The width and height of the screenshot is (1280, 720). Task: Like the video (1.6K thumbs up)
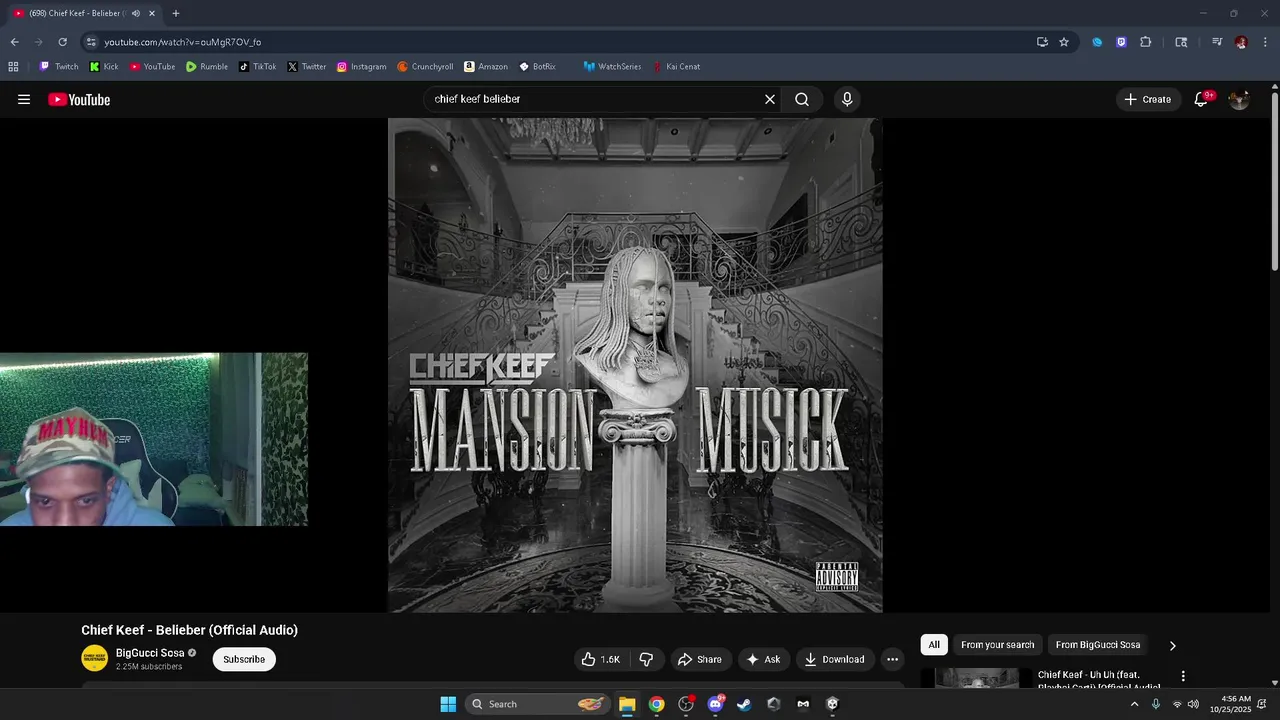coord(601,659)
